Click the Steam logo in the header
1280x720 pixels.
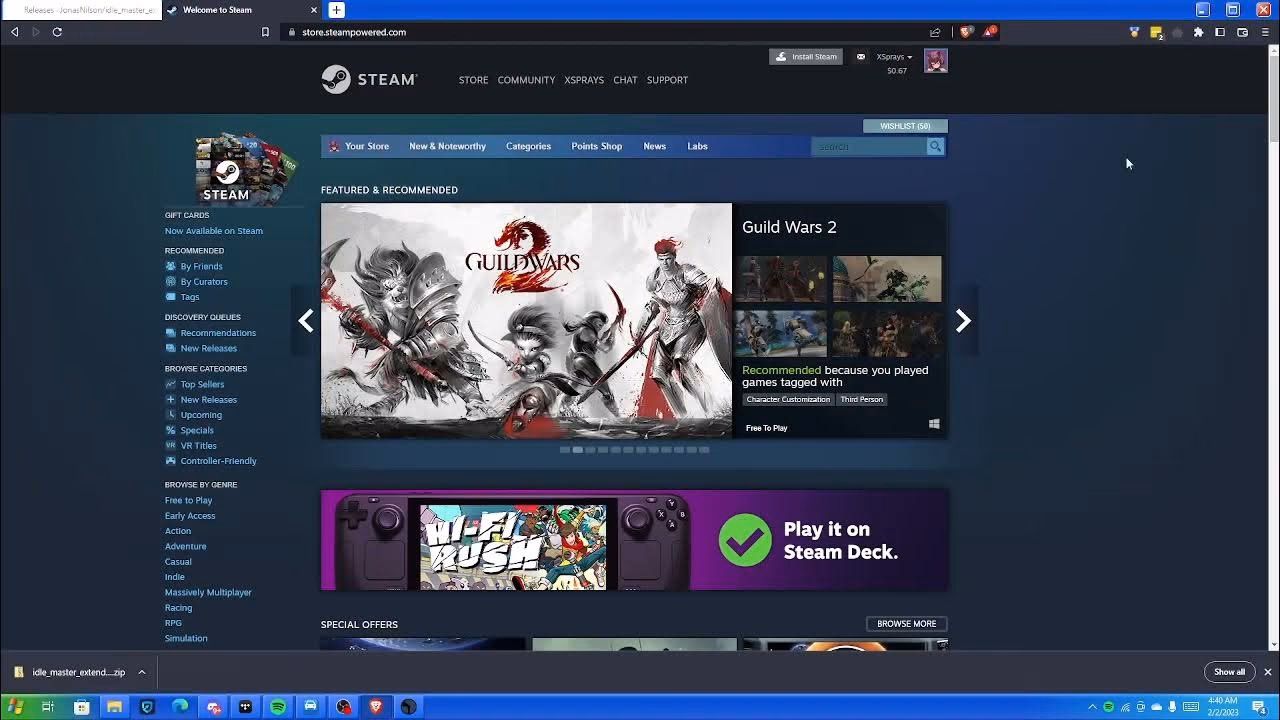click(x=369, y=79)
